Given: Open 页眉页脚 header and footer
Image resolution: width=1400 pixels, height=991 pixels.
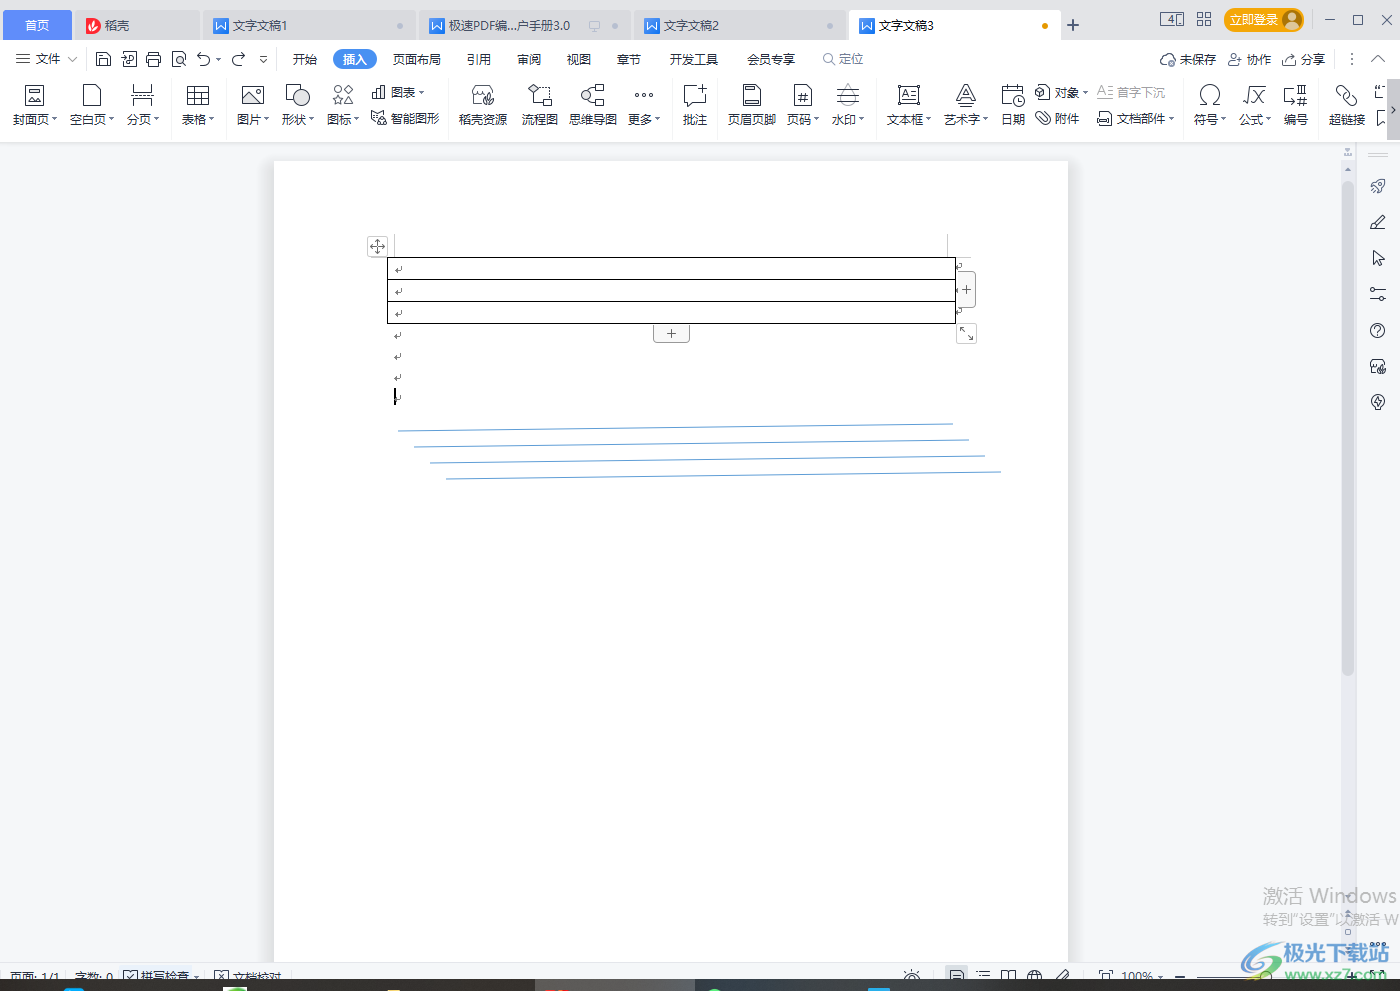Looking at the screenshot, I should (752, 105).
